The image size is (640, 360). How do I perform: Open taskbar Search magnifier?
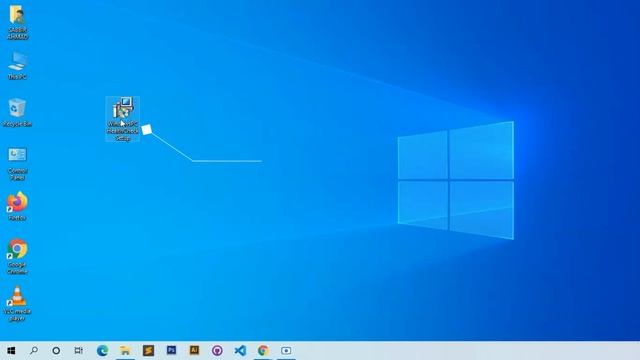pyautogui.click(x=34, y=351)
